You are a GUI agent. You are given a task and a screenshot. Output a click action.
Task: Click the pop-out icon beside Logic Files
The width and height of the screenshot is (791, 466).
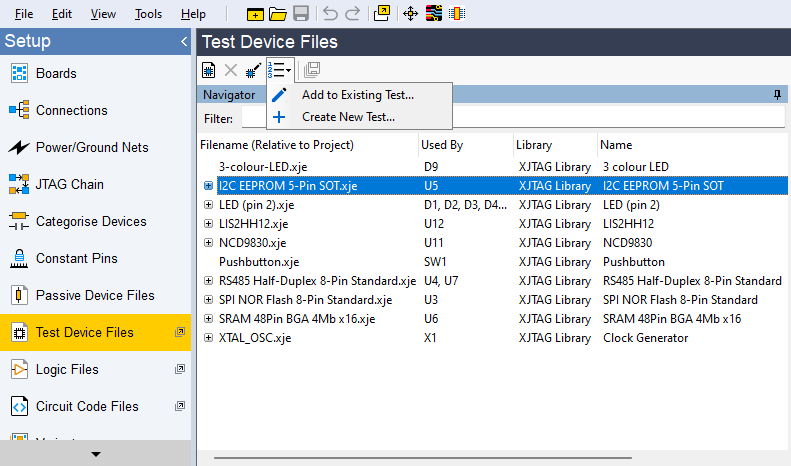click(x=180, y=369)
